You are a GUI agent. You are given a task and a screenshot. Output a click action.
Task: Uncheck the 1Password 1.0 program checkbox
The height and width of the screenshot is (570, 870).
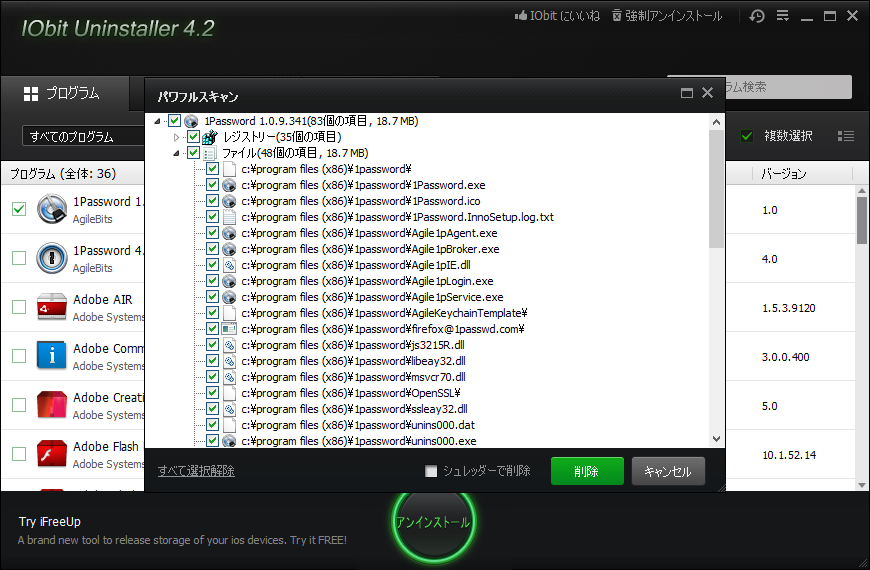click(19, 209)
